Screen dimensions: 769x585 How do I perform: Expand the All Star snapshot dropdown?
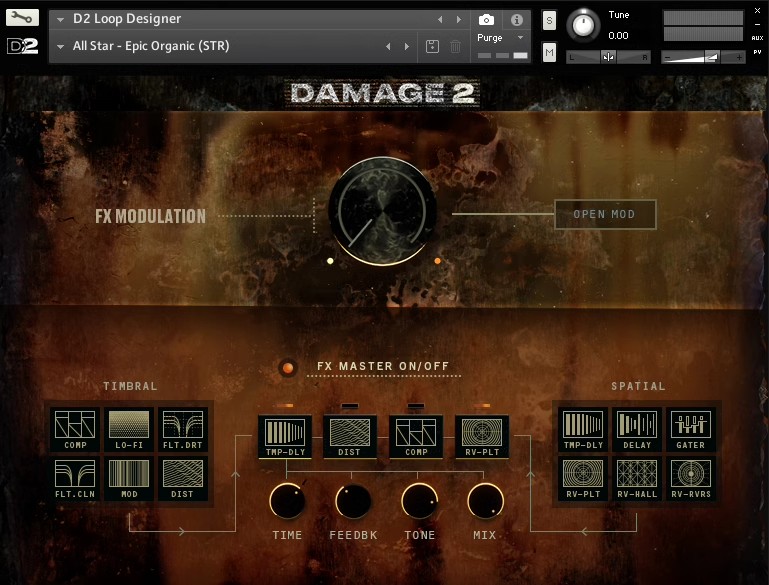coord(61,47)
